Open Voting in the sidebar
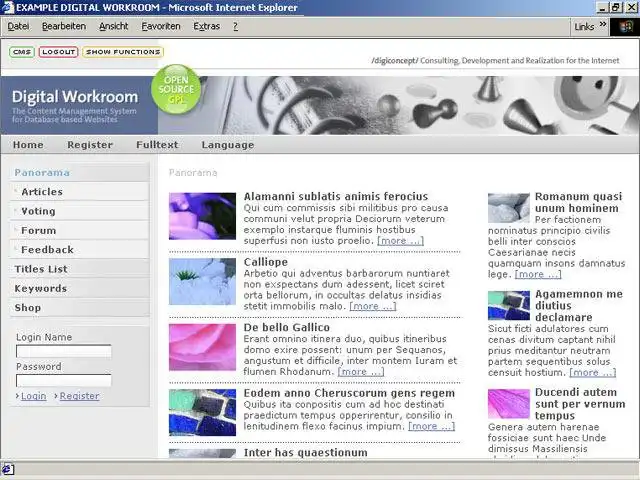The image size is (640, 480). point(79,211)
